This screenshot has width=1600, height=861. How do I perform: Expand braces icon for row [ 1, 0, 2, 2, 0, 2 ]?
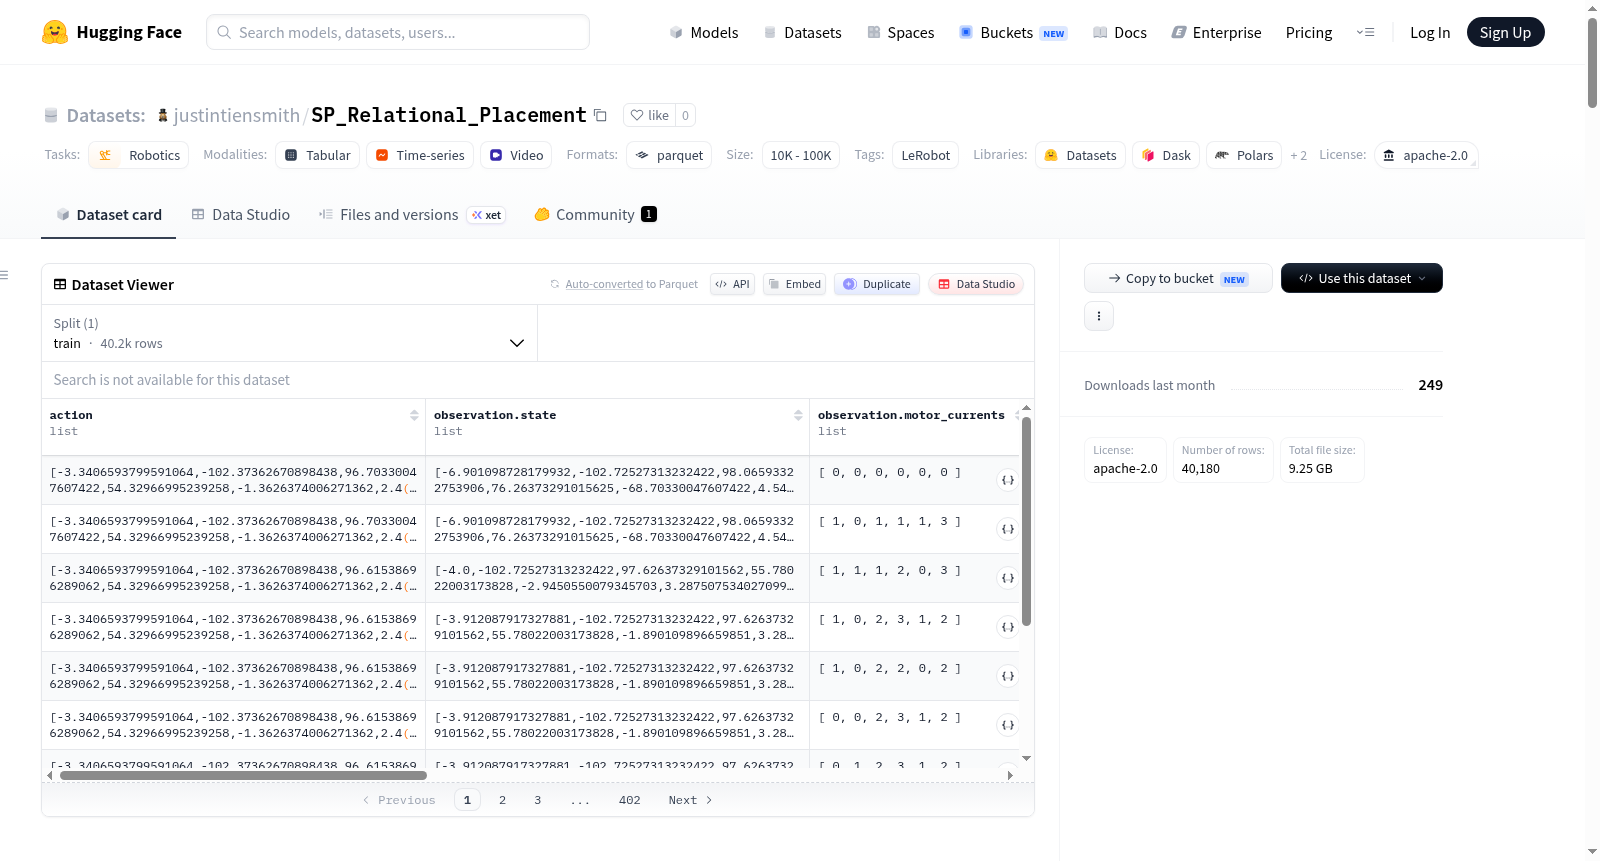point(1008,676)
